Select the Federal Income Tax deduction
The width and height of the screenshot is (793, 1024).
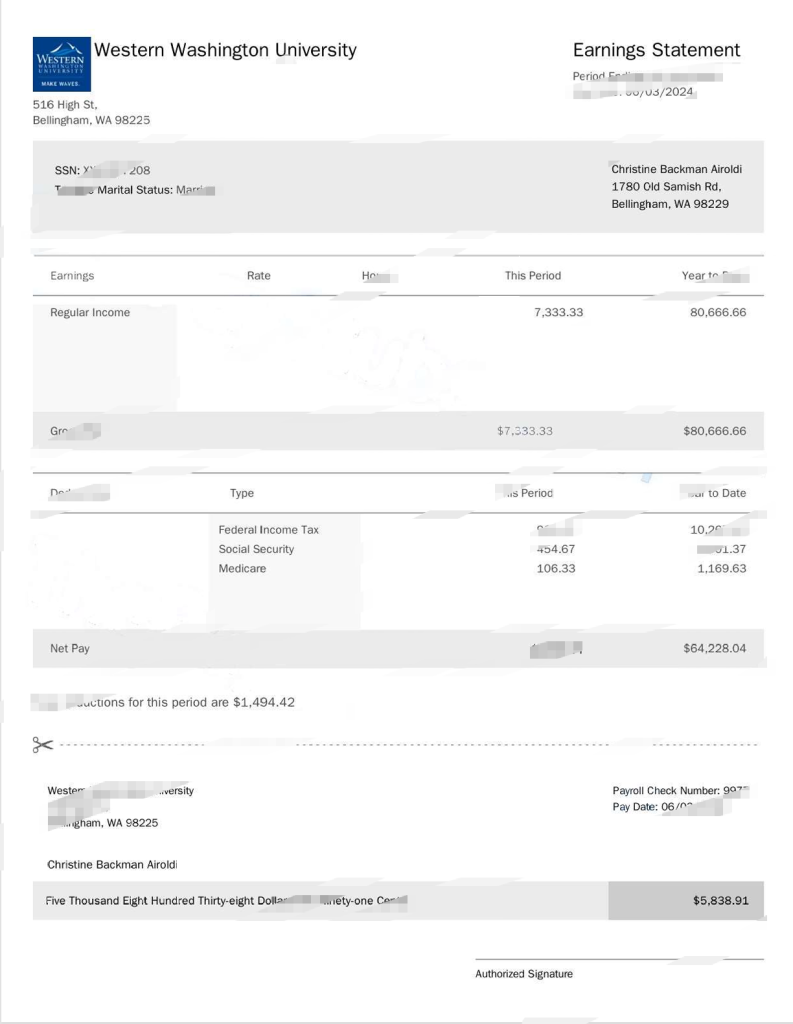click(x=268, y=530)
